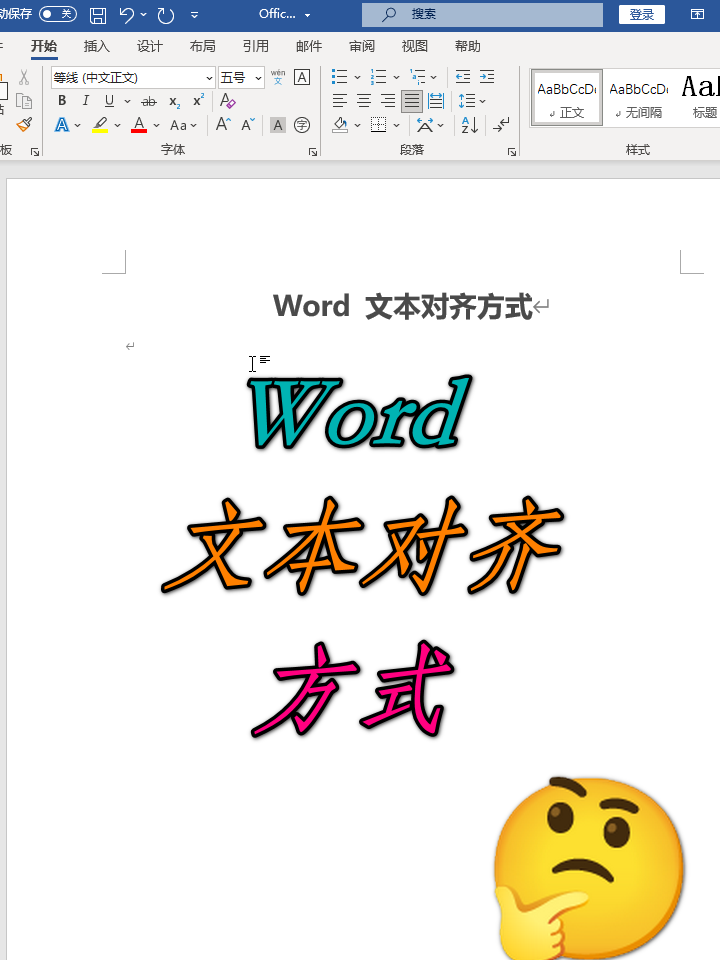
Task: Align text right
Action: click(x=388, y=101)
